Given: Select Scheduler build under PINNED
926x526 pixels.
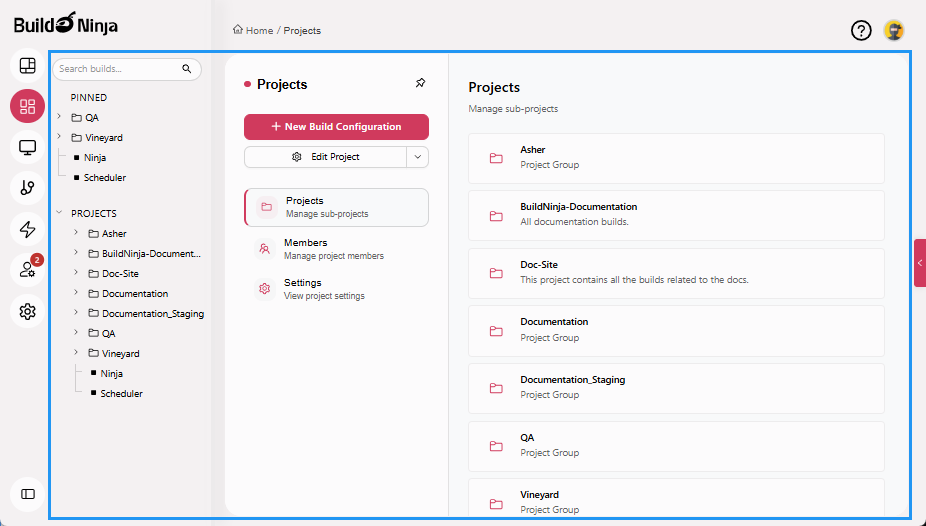Looking at the screenshot, I should [x=105, y=178].
